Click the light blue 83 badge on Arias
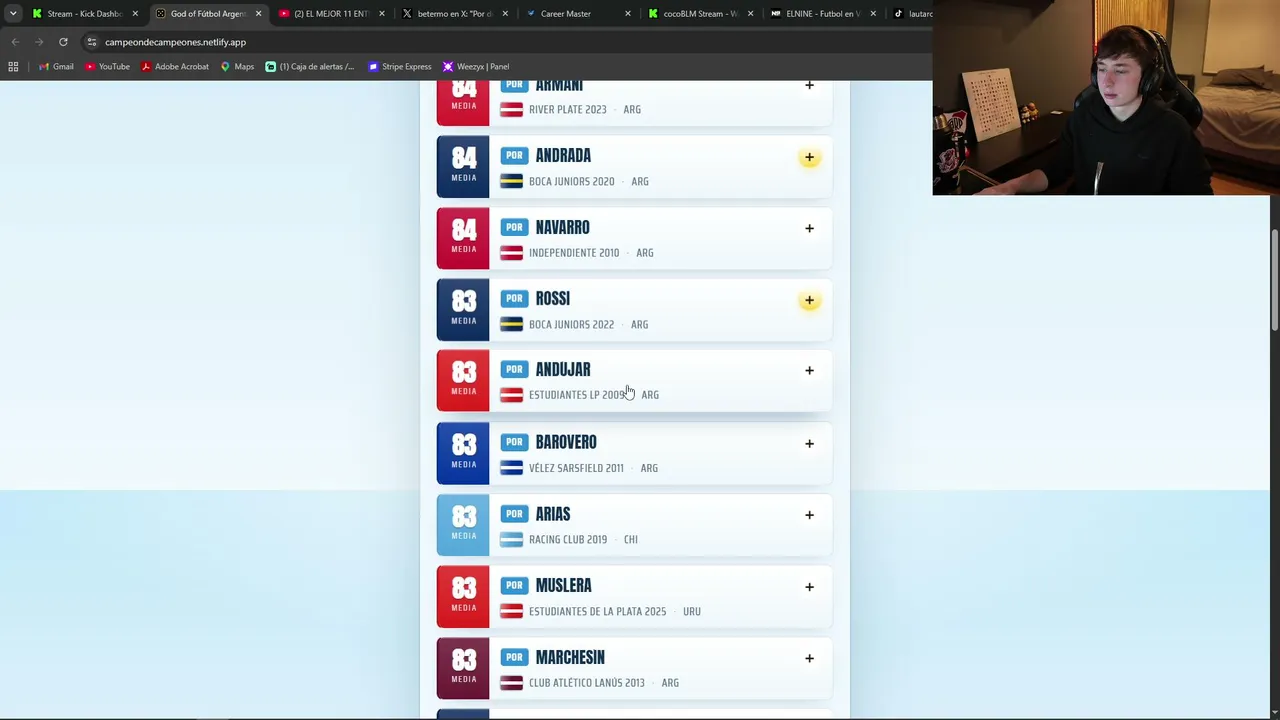This screenshot has width=1280, height=720. 463,525
